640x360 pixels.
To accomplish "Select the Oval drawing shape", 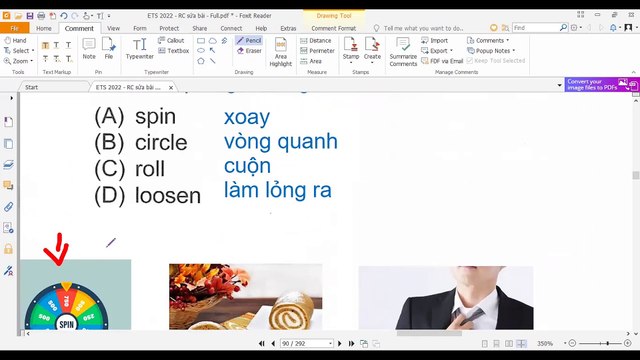I will pyautogui.click(x=201, y=51).
